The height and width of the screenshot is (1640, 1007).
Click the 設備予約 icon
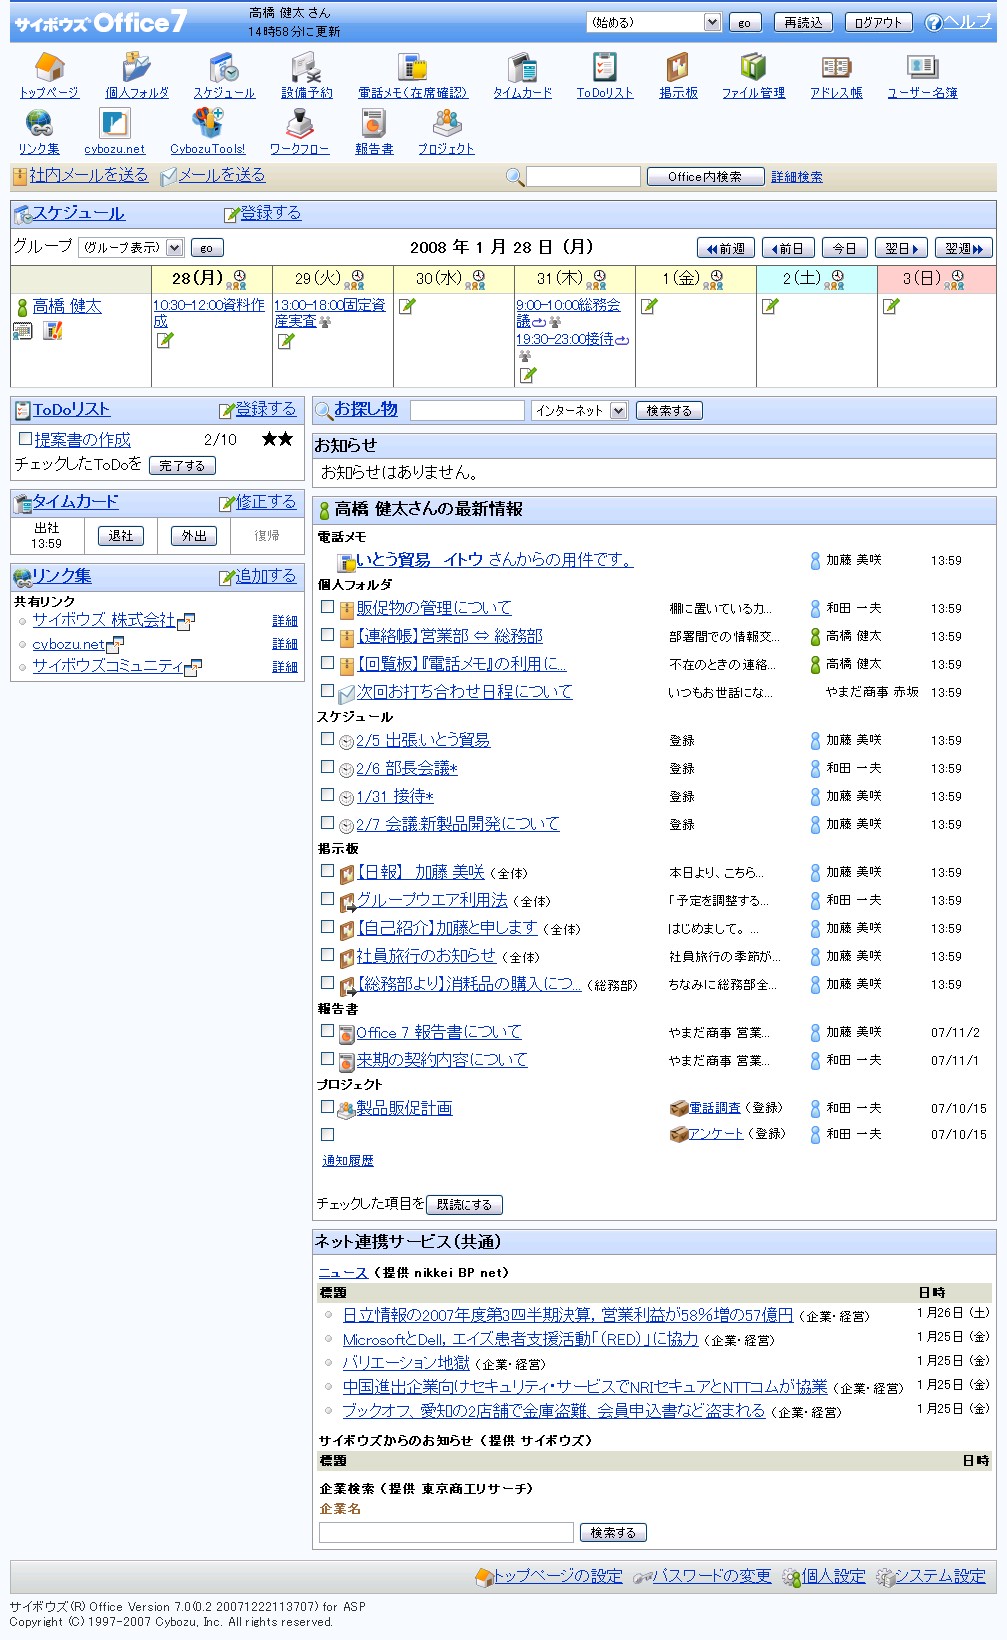pos(306,68)
